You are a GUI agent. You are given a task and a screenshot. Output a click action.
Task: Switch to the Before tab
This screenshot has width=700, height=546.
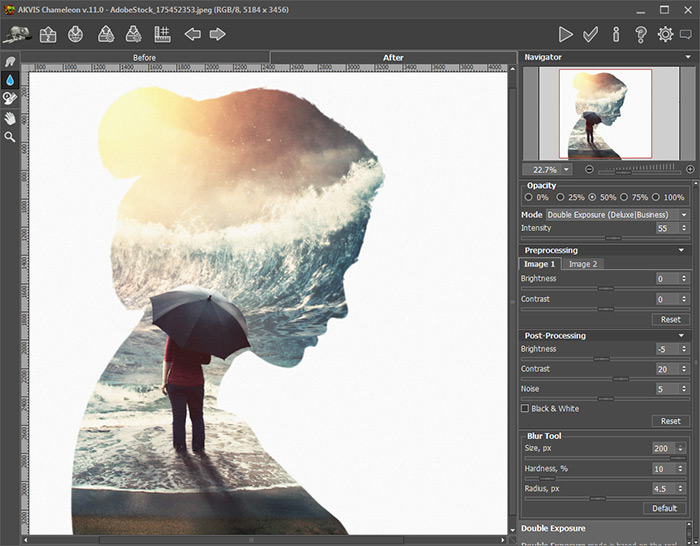click(145, 57)
